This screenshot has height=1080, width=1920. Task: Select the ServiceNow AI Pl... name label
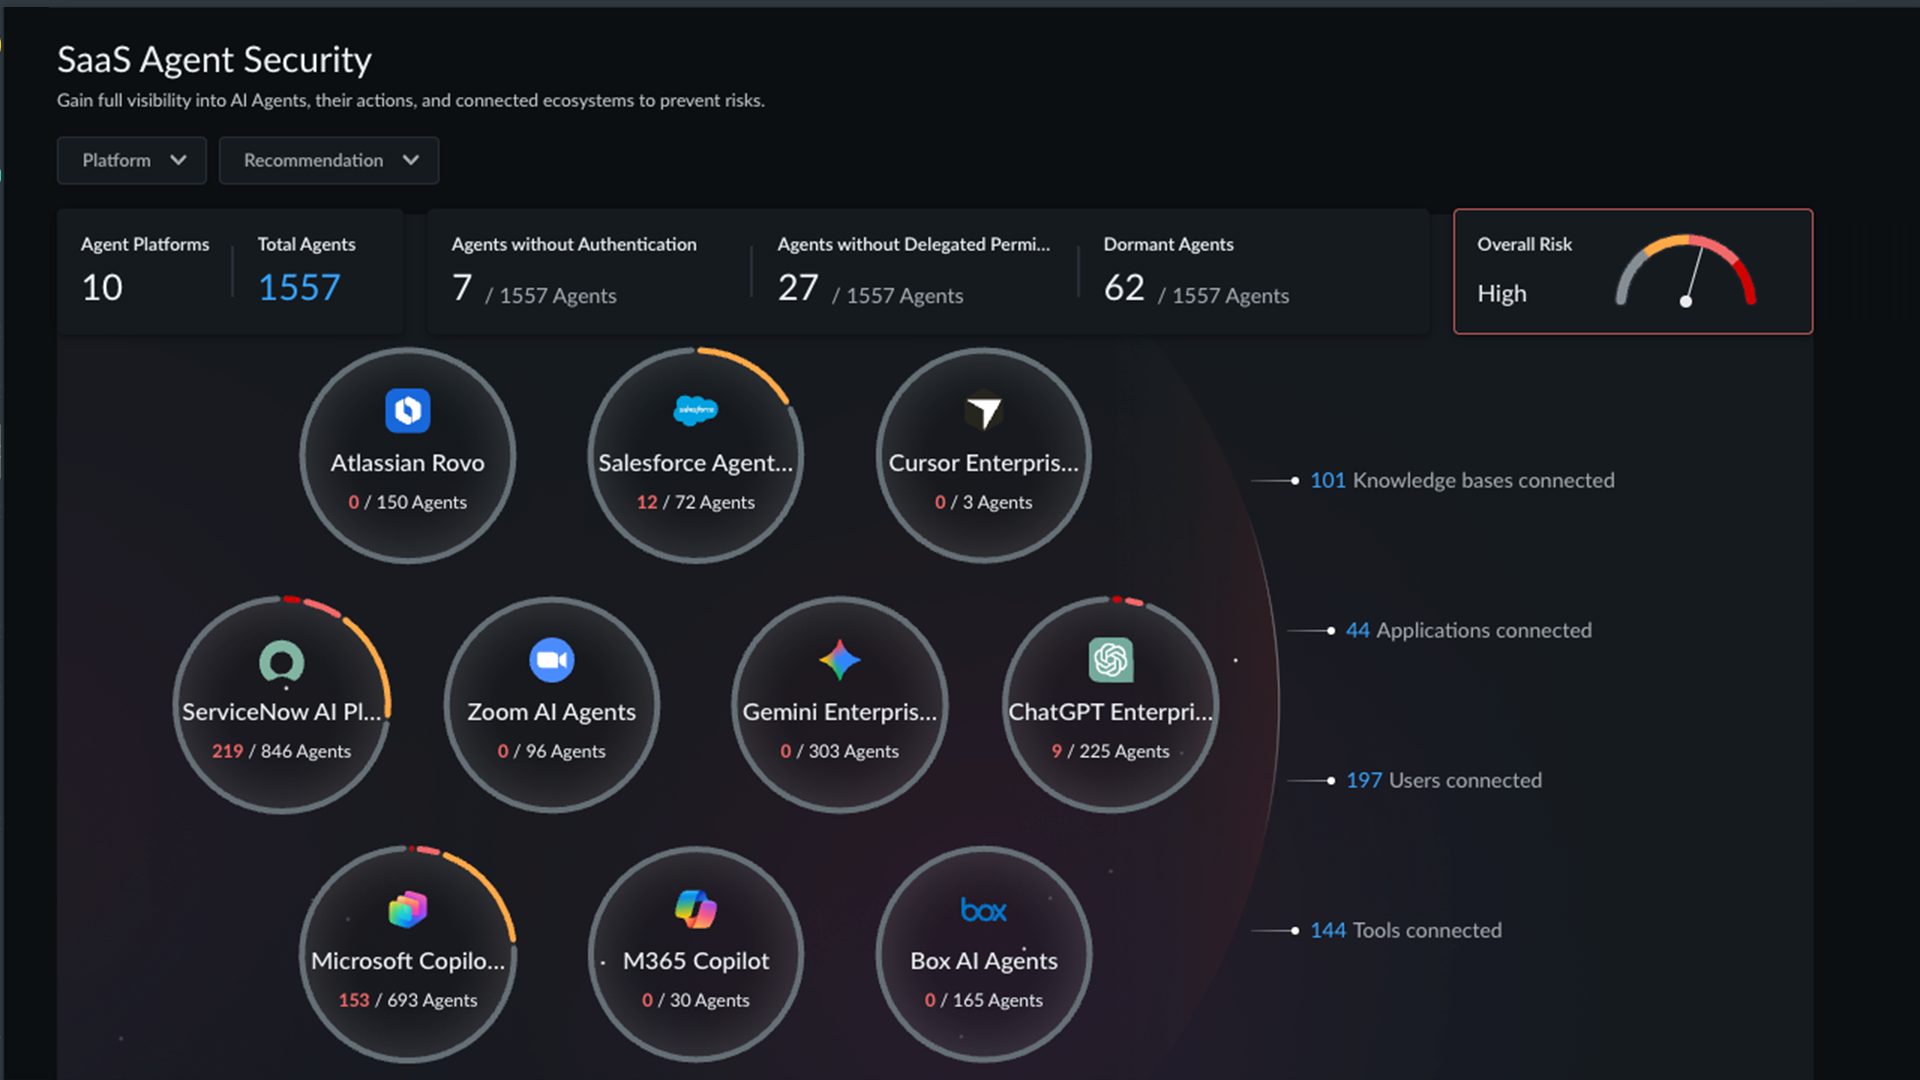coord(282,712)
